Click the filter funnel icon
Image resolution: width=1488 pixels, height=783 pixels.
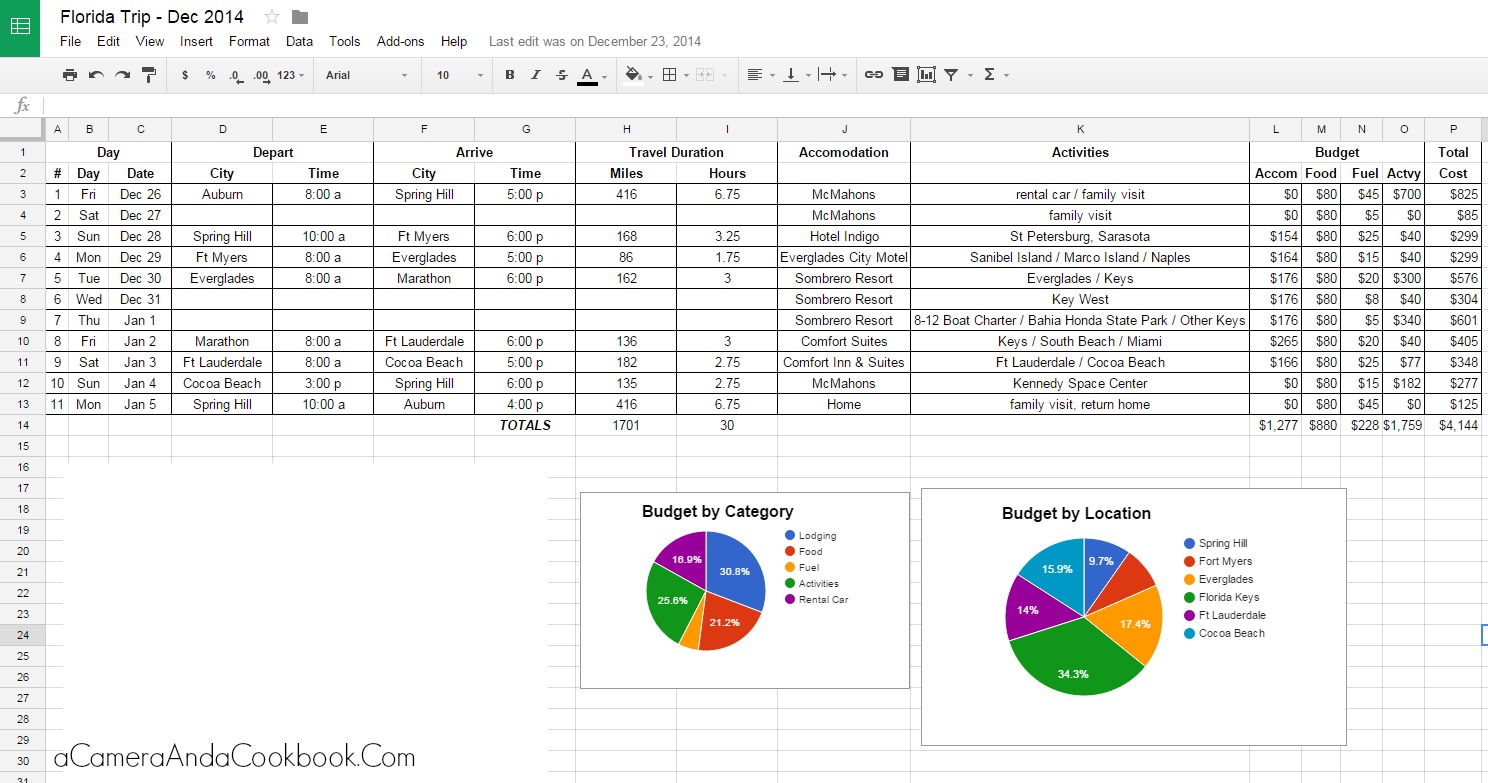[951, 75]
